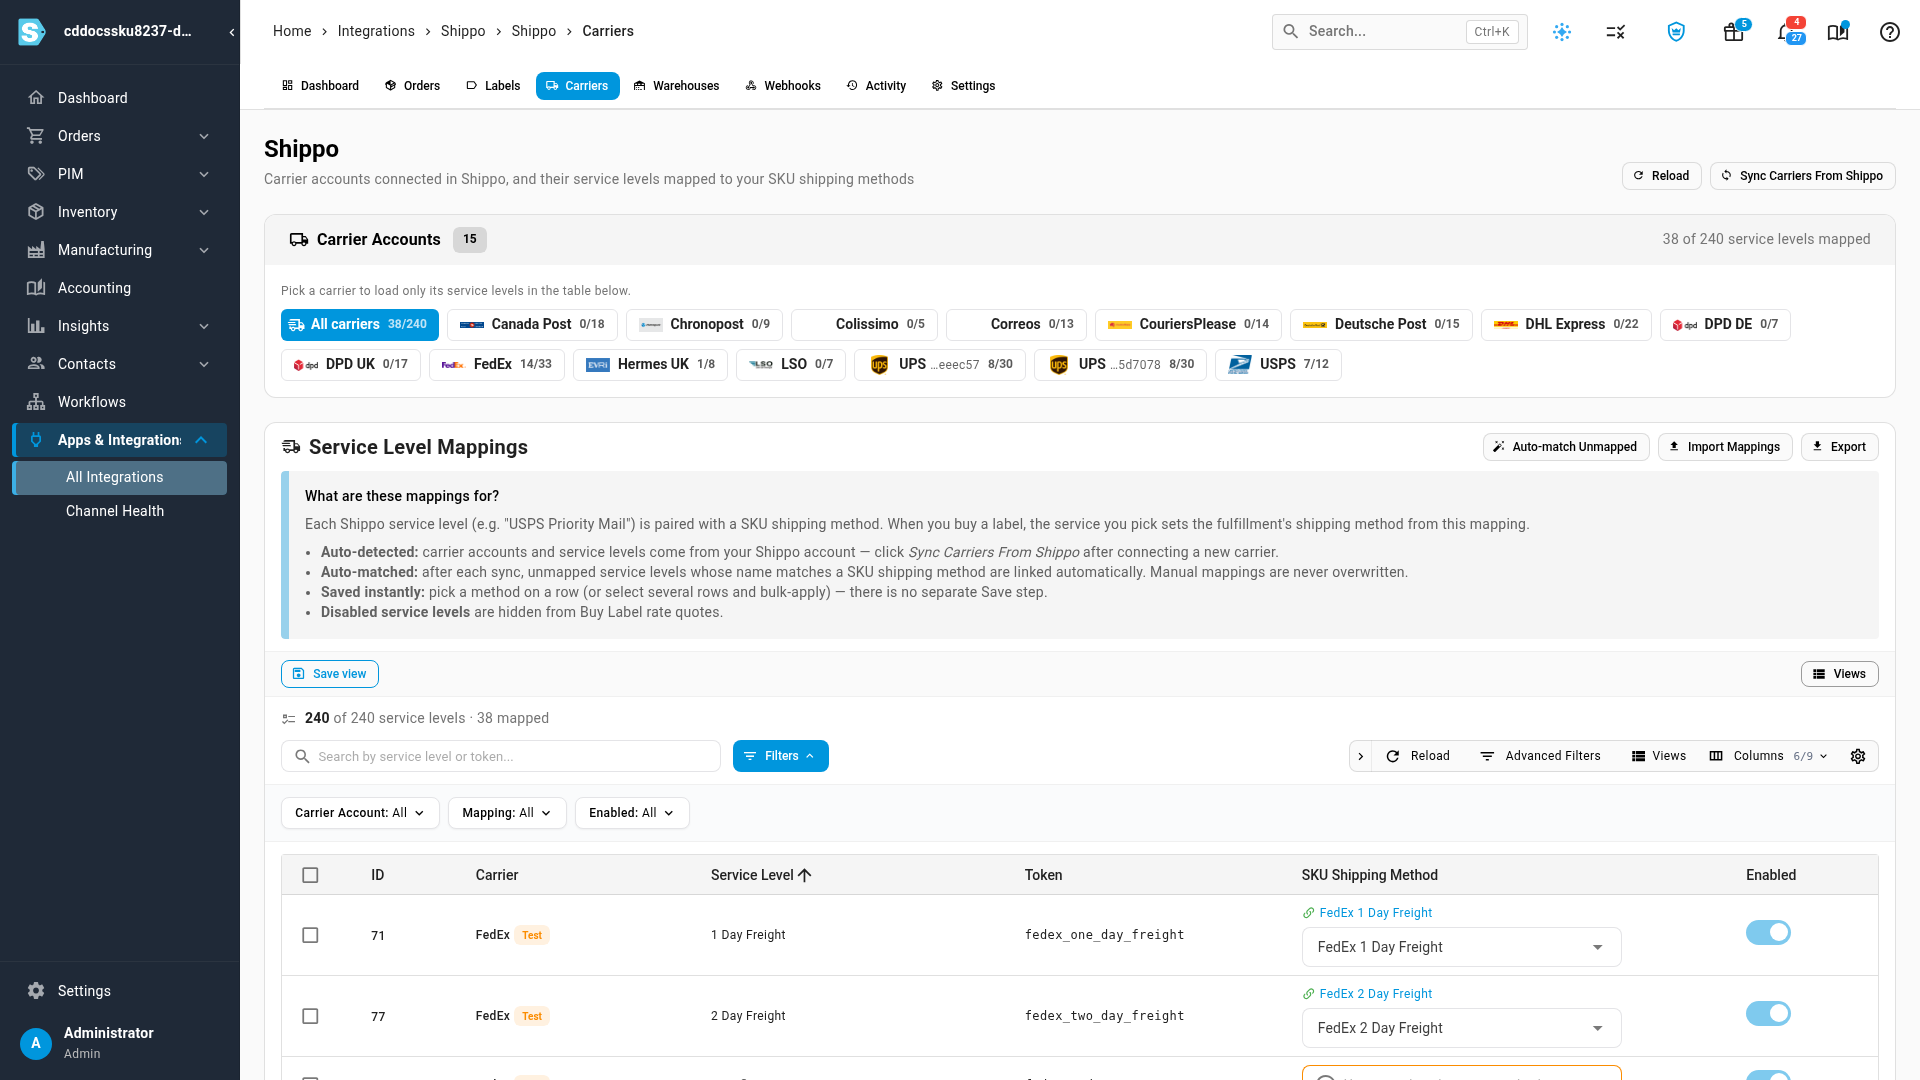Select the USPS carrier chip
This screenshot has height=1080, width=1920.
click(x=1278, y=364)
